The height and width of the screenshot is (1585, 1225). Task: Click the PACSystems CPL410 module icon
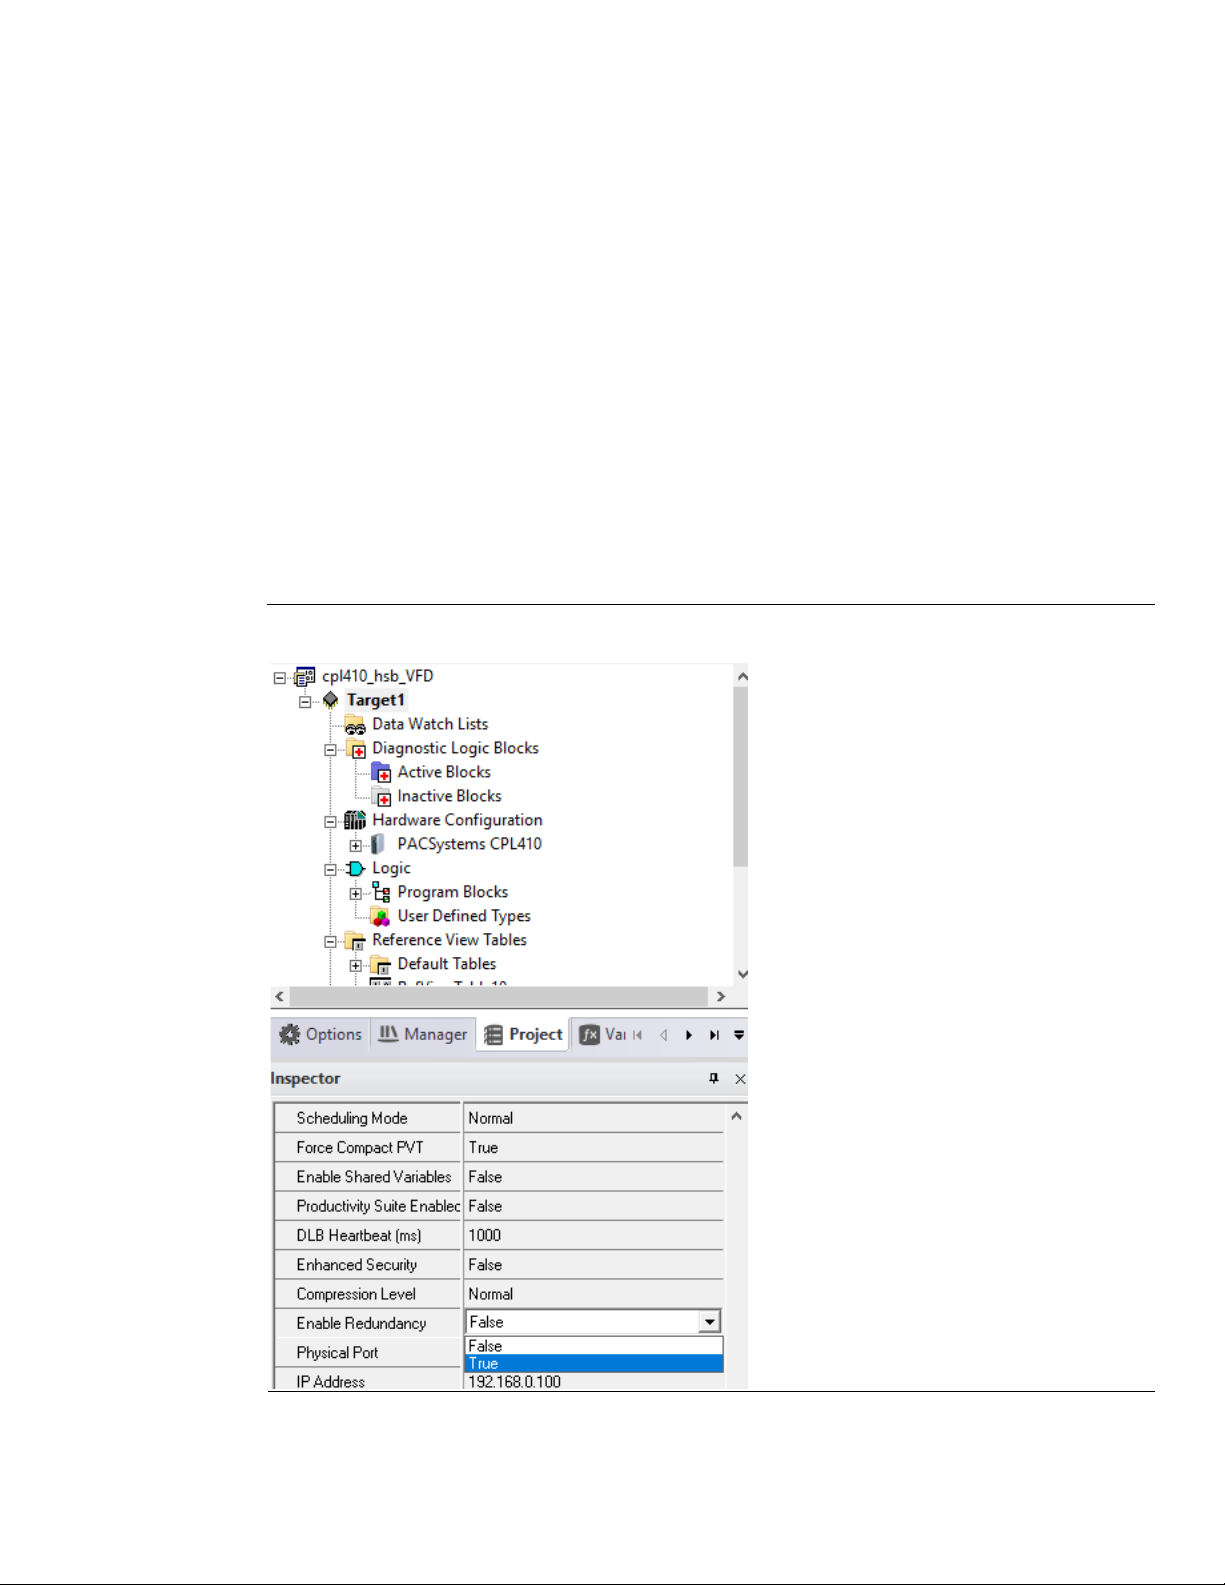pos(378,845)
